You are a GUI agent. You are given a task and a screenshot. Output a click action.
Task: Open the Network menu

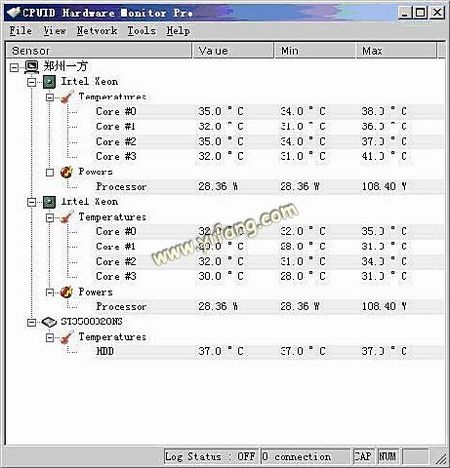[x=97, y=31]
